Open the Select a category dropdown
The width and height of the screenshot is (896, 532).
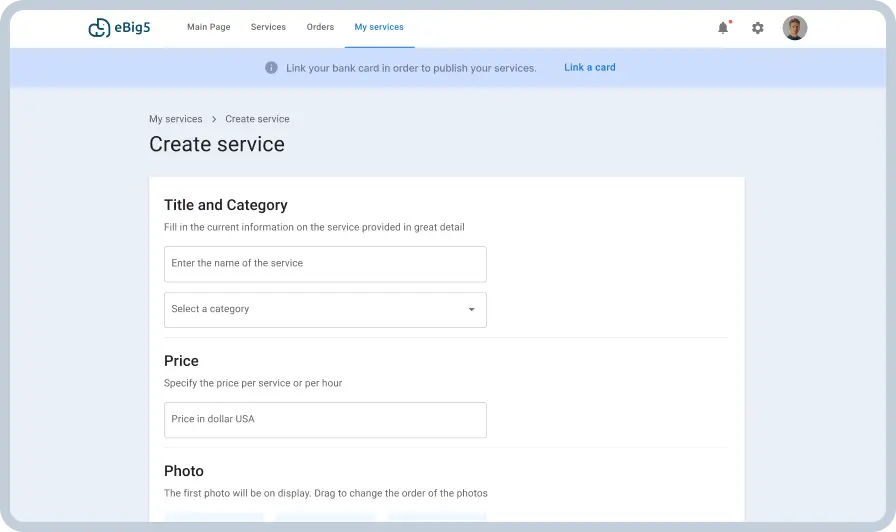(x=325, y=310)
